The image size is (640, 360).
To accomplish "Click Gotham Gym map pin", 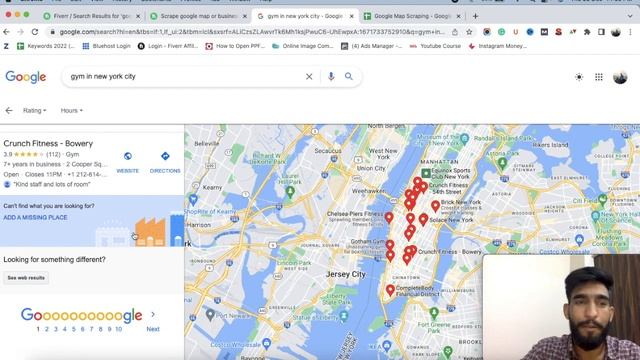I will [x=390, y=244].
